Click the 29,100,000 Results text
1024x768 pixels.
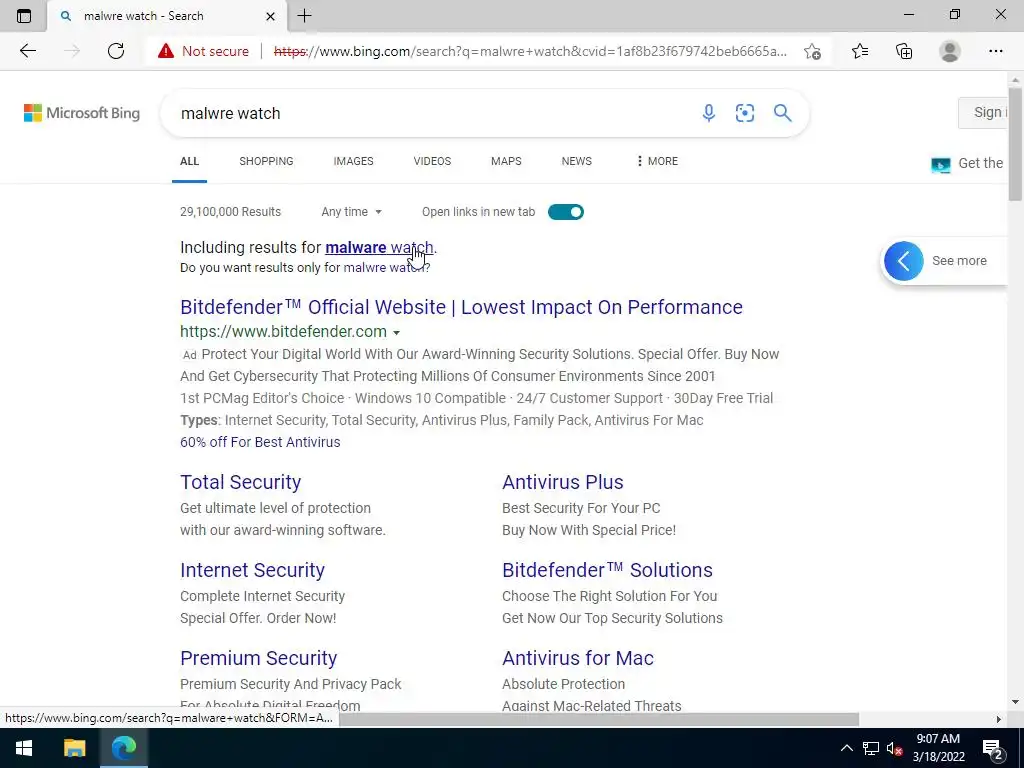click(231, 212)
